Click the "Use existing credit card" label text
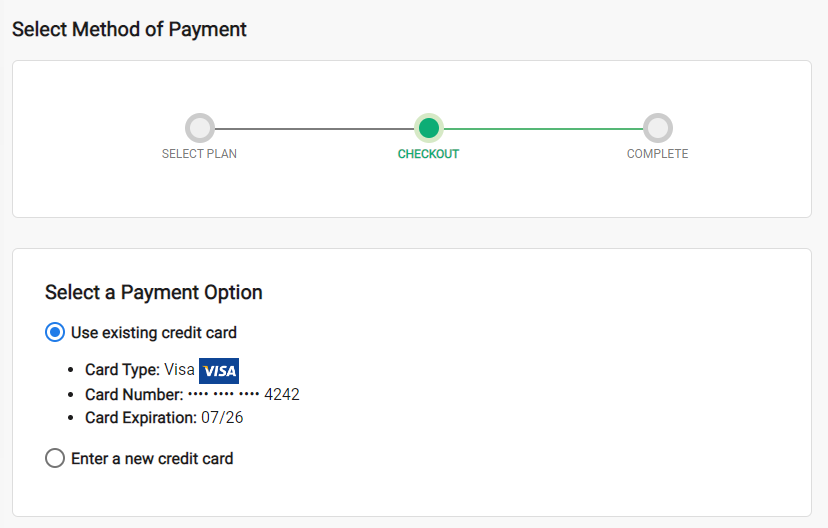Viewport: 828px width, 528px height. coord(154,332)
